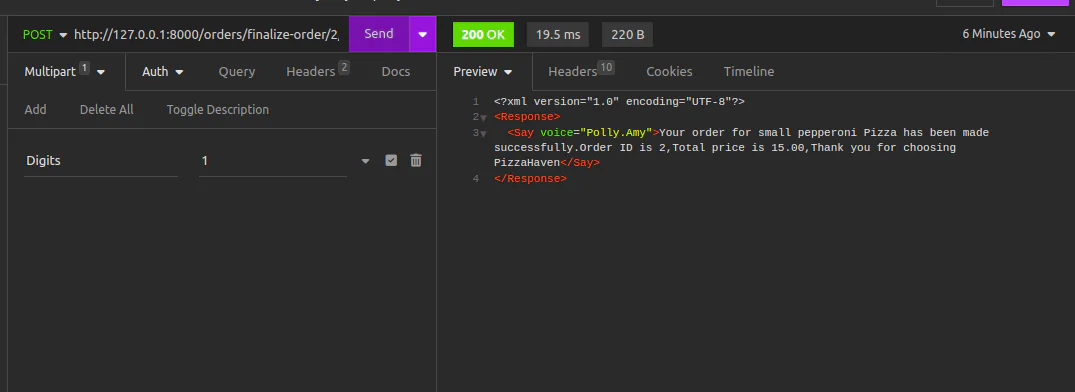Click the 200 OK status badge
The width and height of the screenshot is (1075, 392).
point(483,34)
